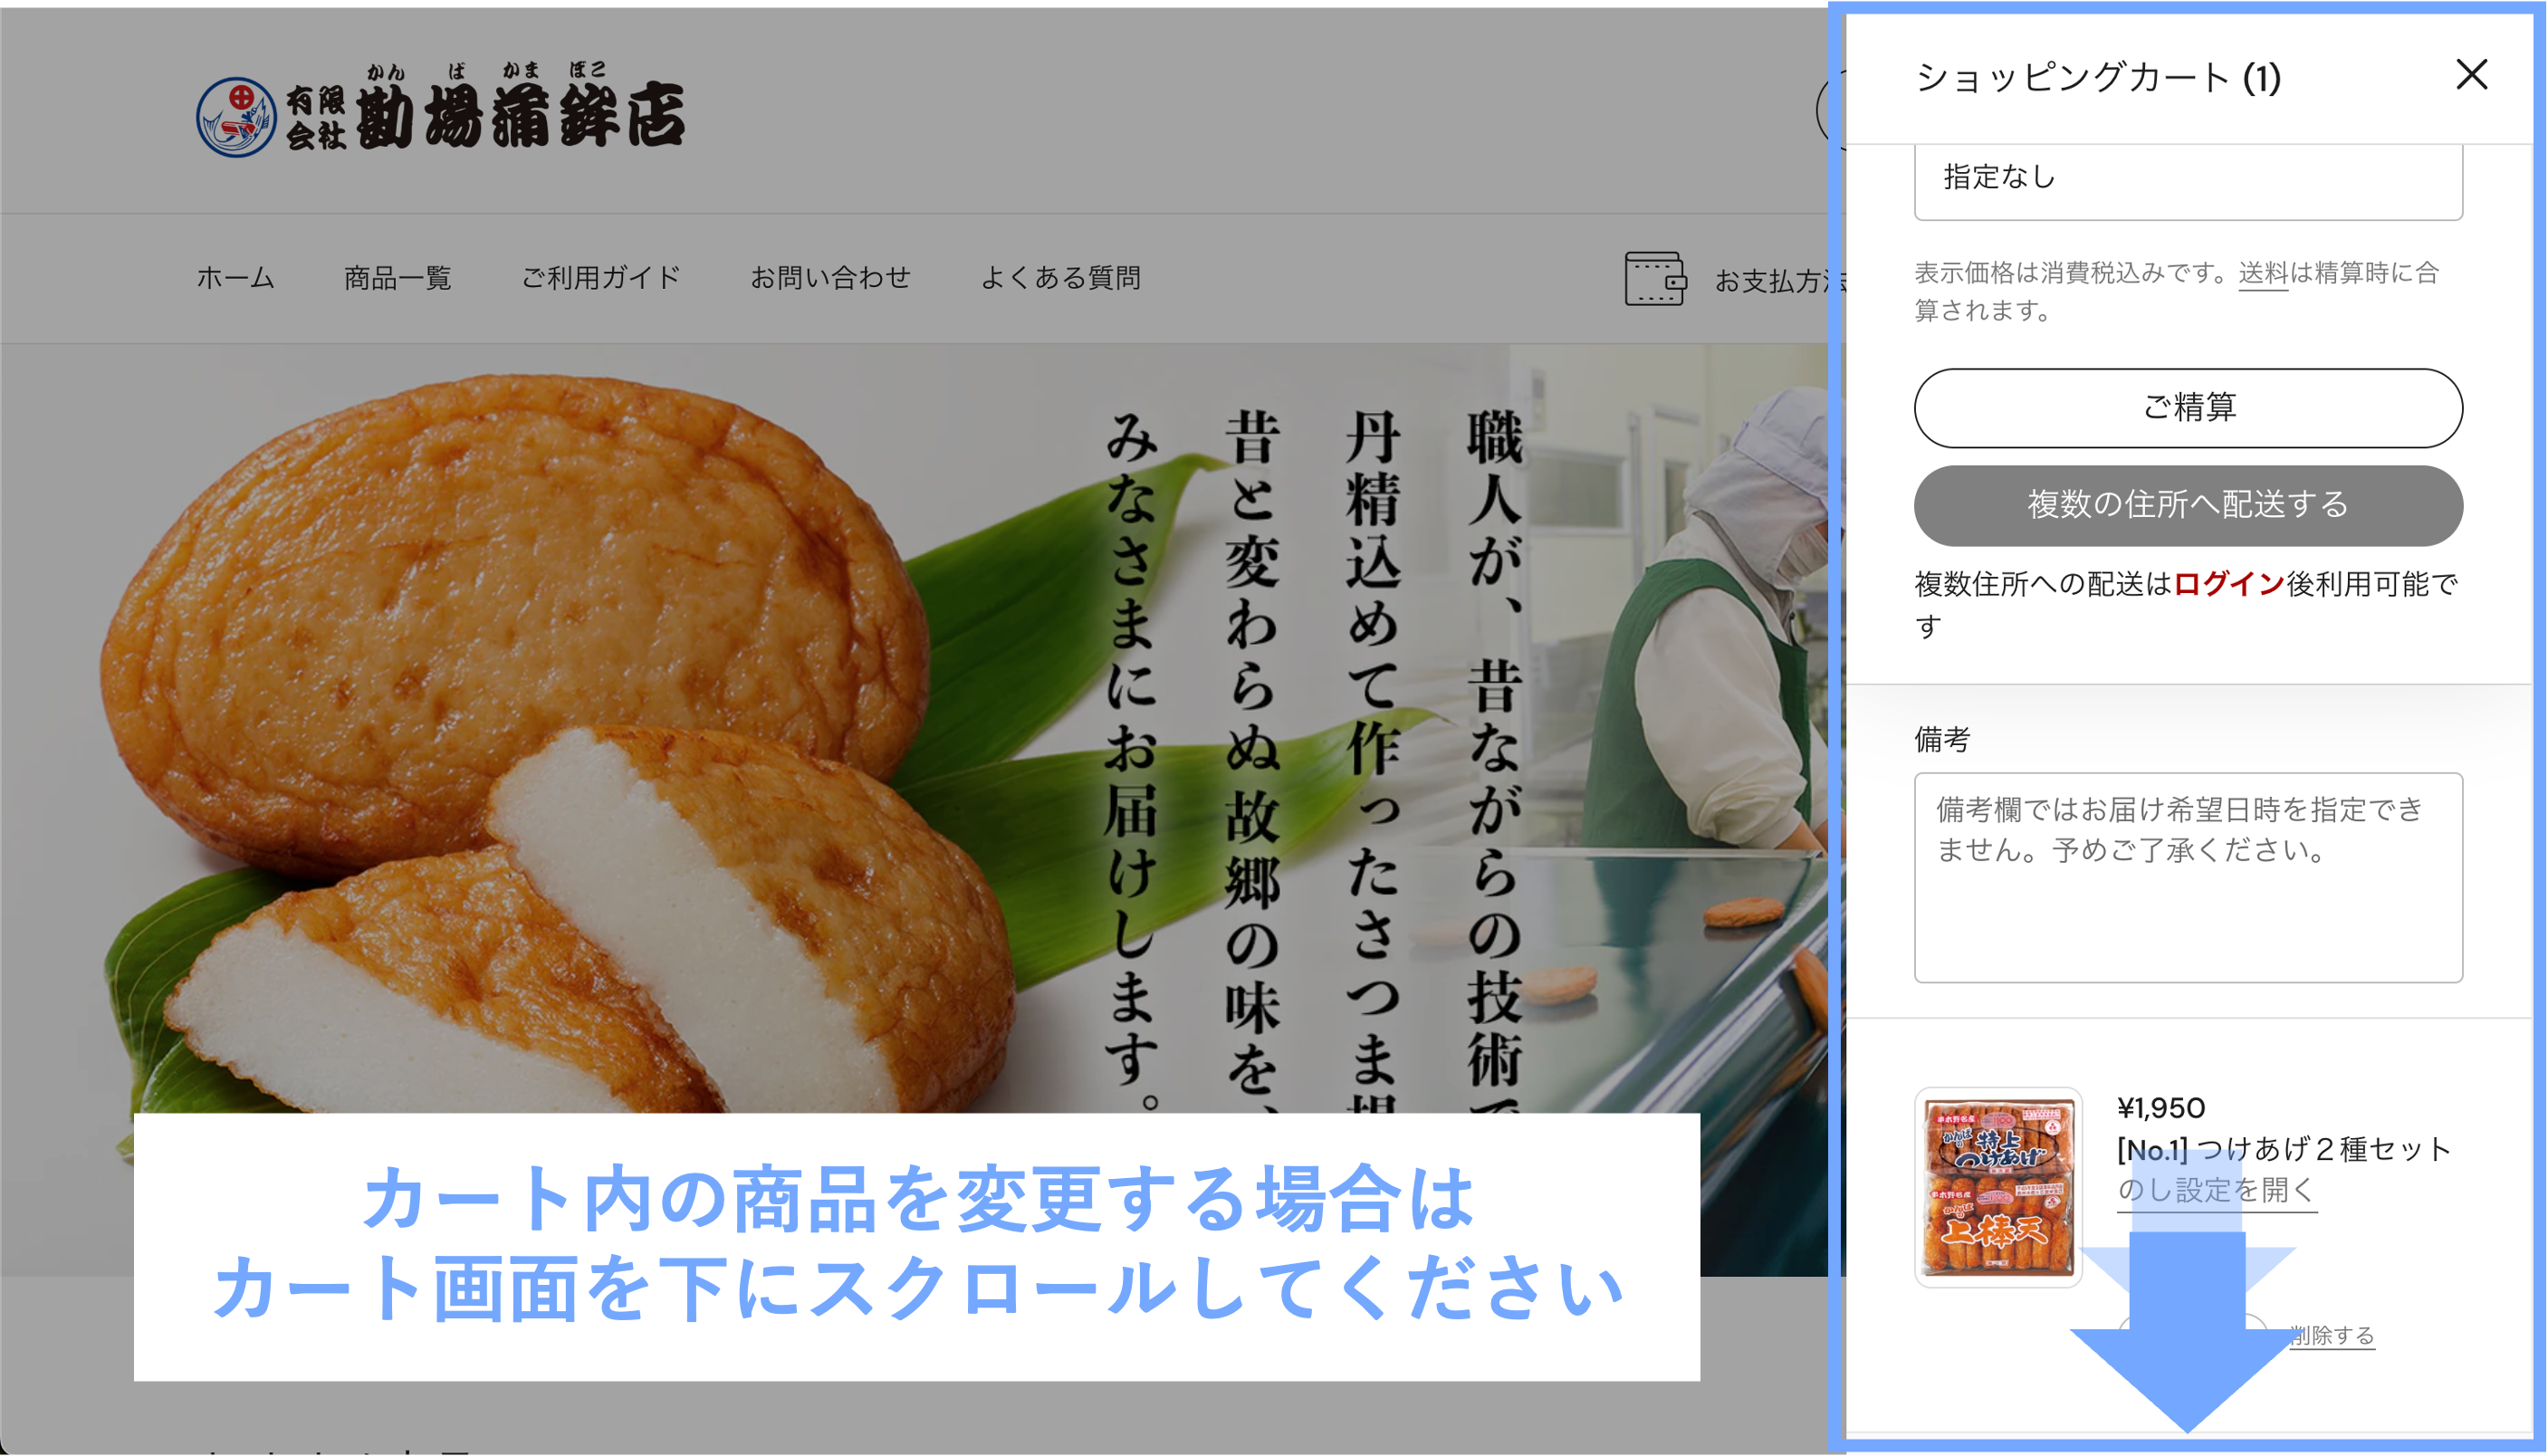Click the 勘場蒲鉾店 store logo

point(440,111)
